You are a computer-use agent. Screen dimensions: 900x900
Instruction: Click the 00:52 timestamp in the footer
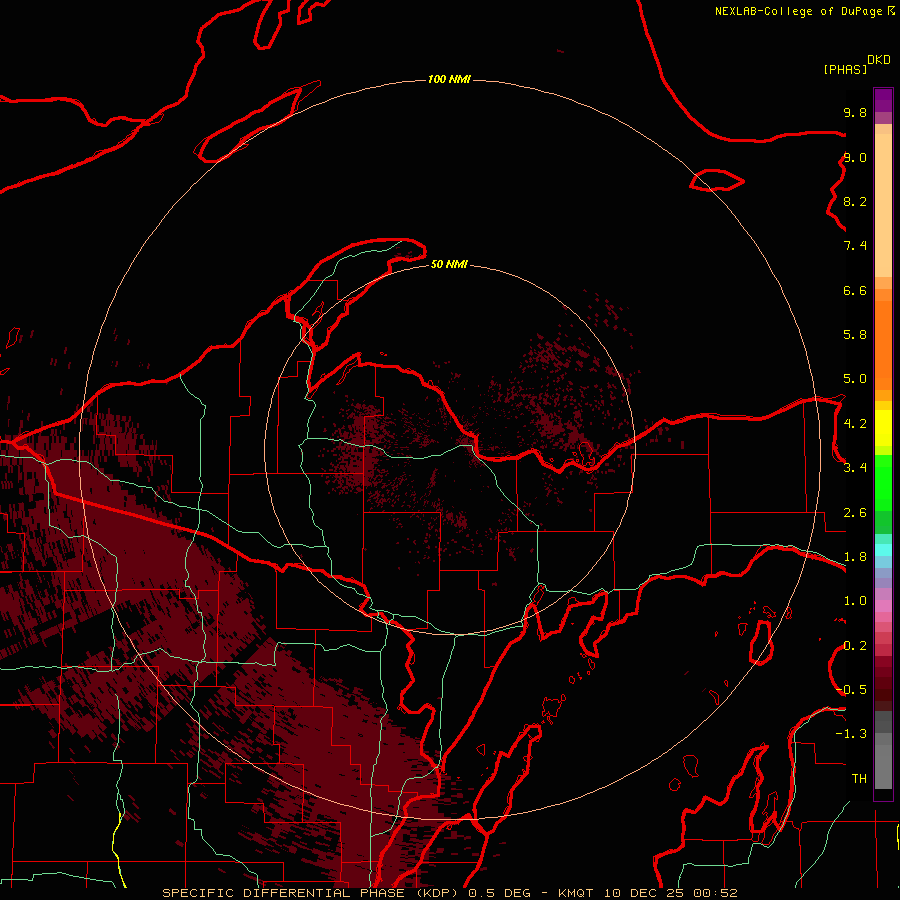[x=715, y=893]
